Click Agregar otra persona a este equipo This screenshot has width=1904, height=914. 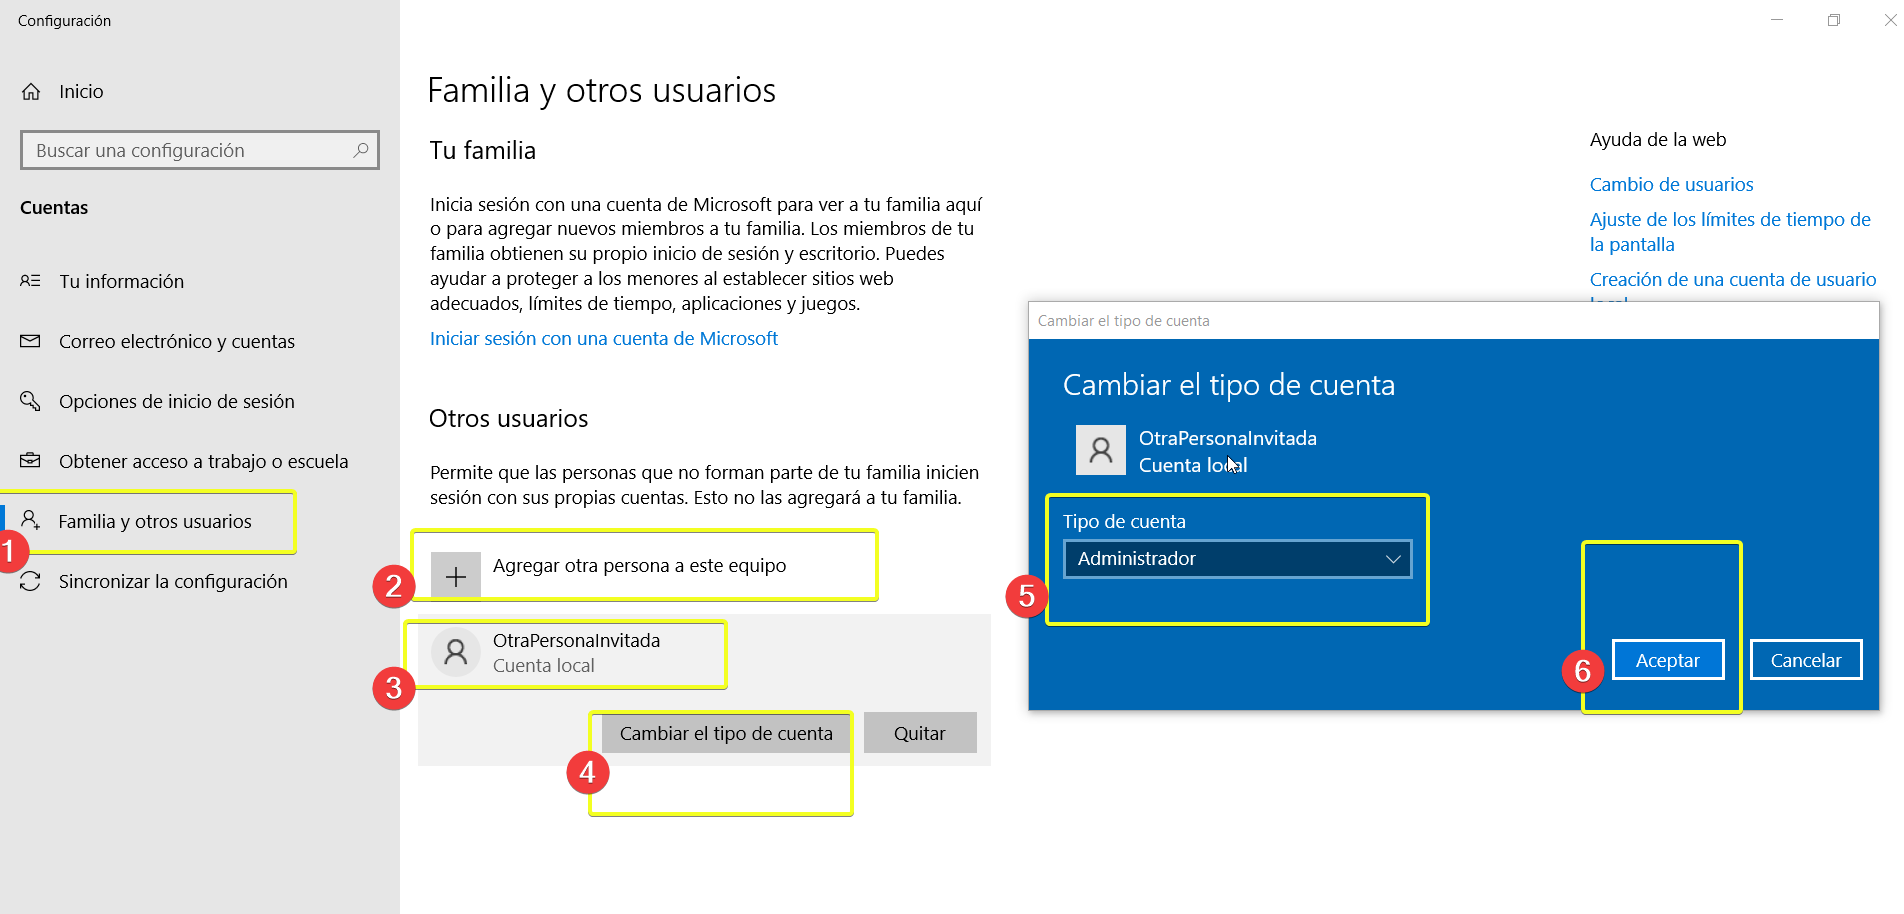[x=640, y=566]
